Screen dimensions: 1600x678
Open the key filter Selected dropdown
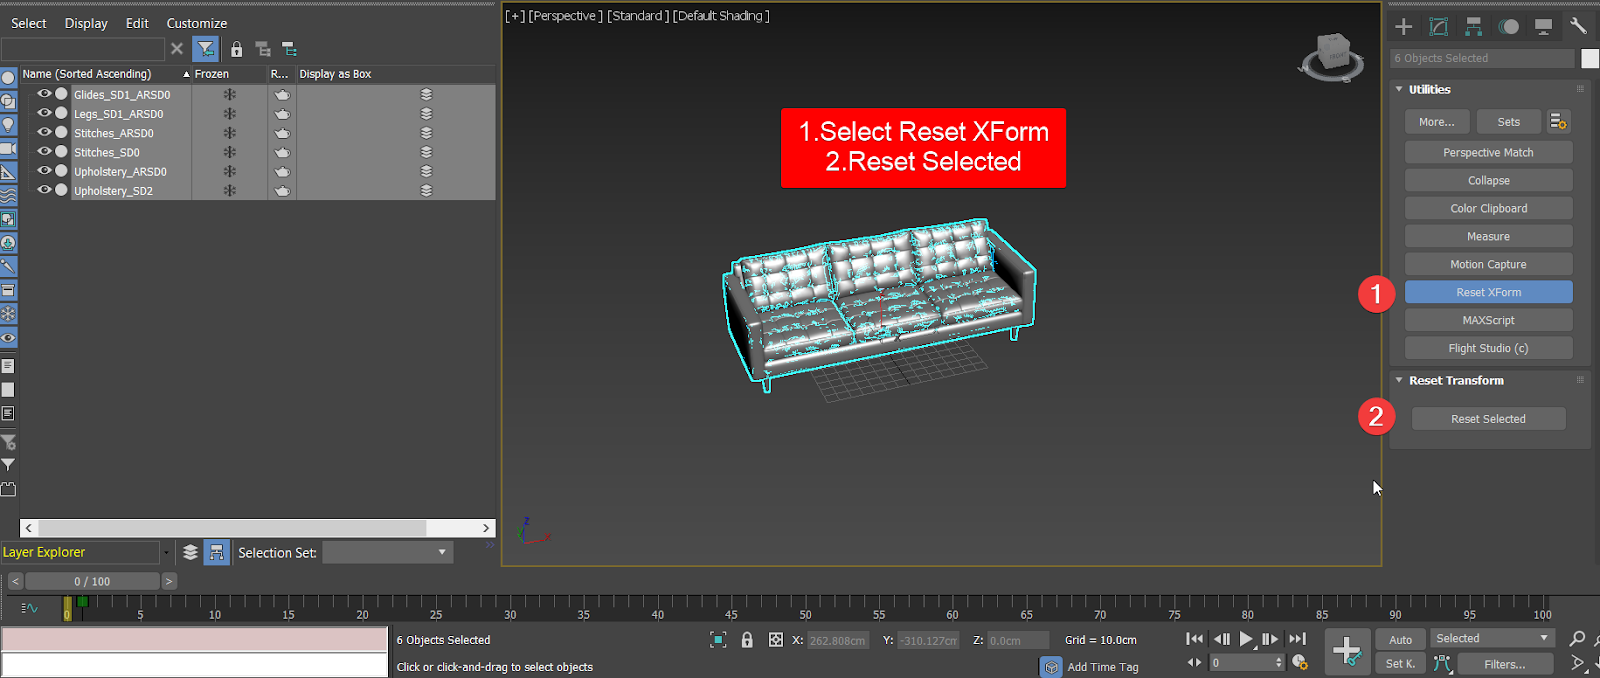[x=1490, y=638]
